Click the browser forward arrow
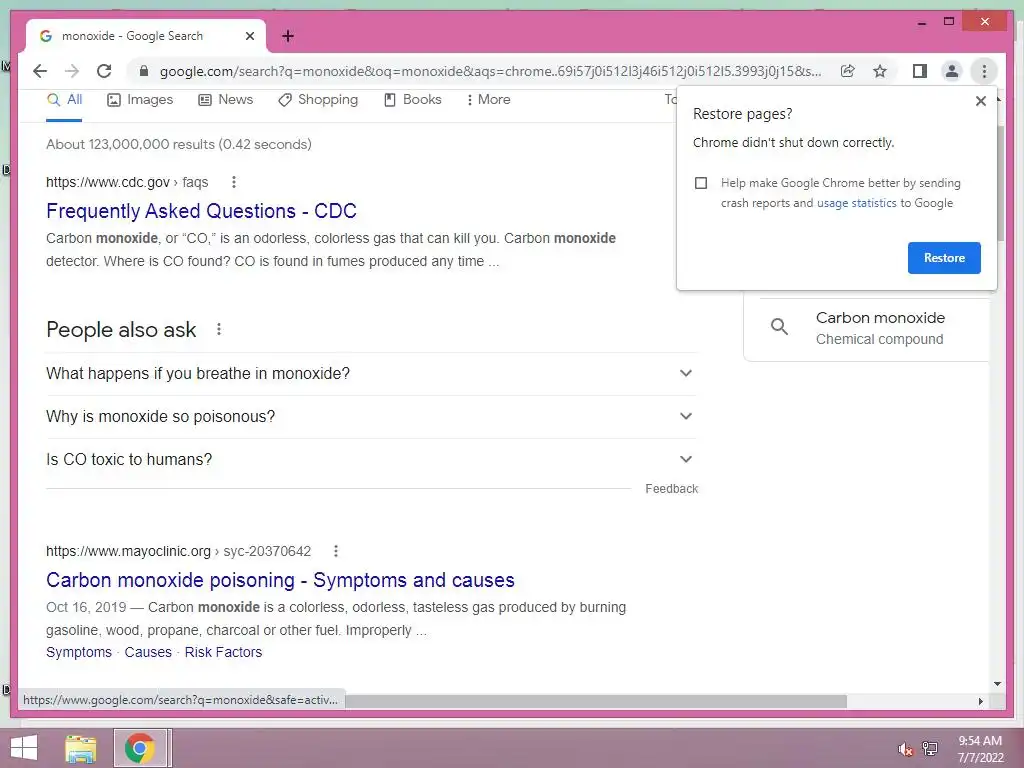1024x768 pixels. pos(72,71)
